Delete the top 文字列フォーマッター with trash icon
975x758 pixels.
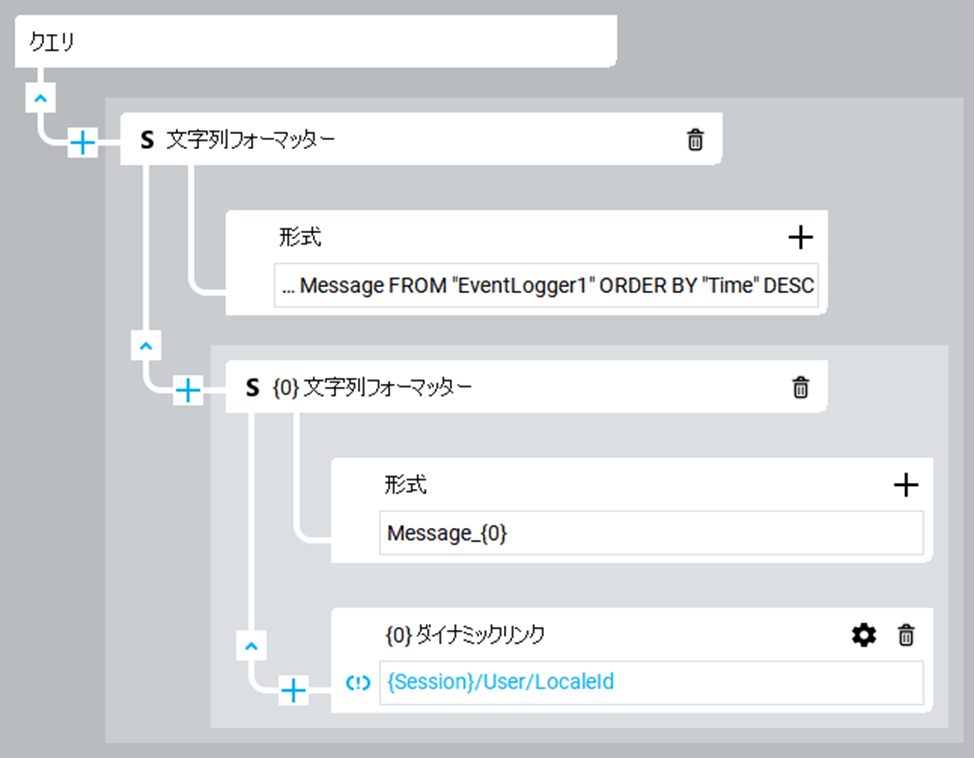(695, 141)
